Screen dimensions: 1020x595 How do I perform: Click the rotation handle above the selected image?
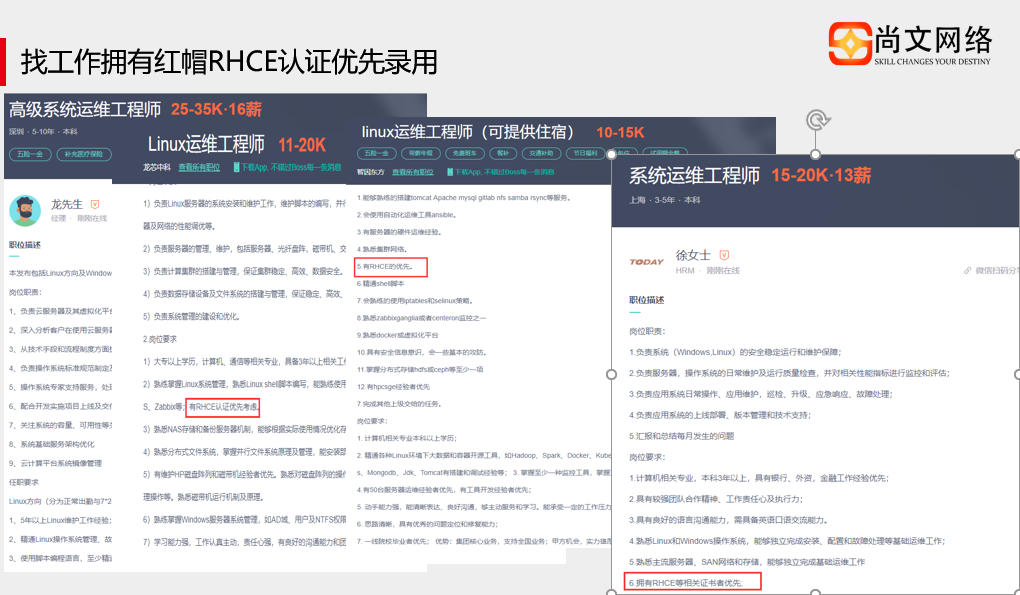817,120
